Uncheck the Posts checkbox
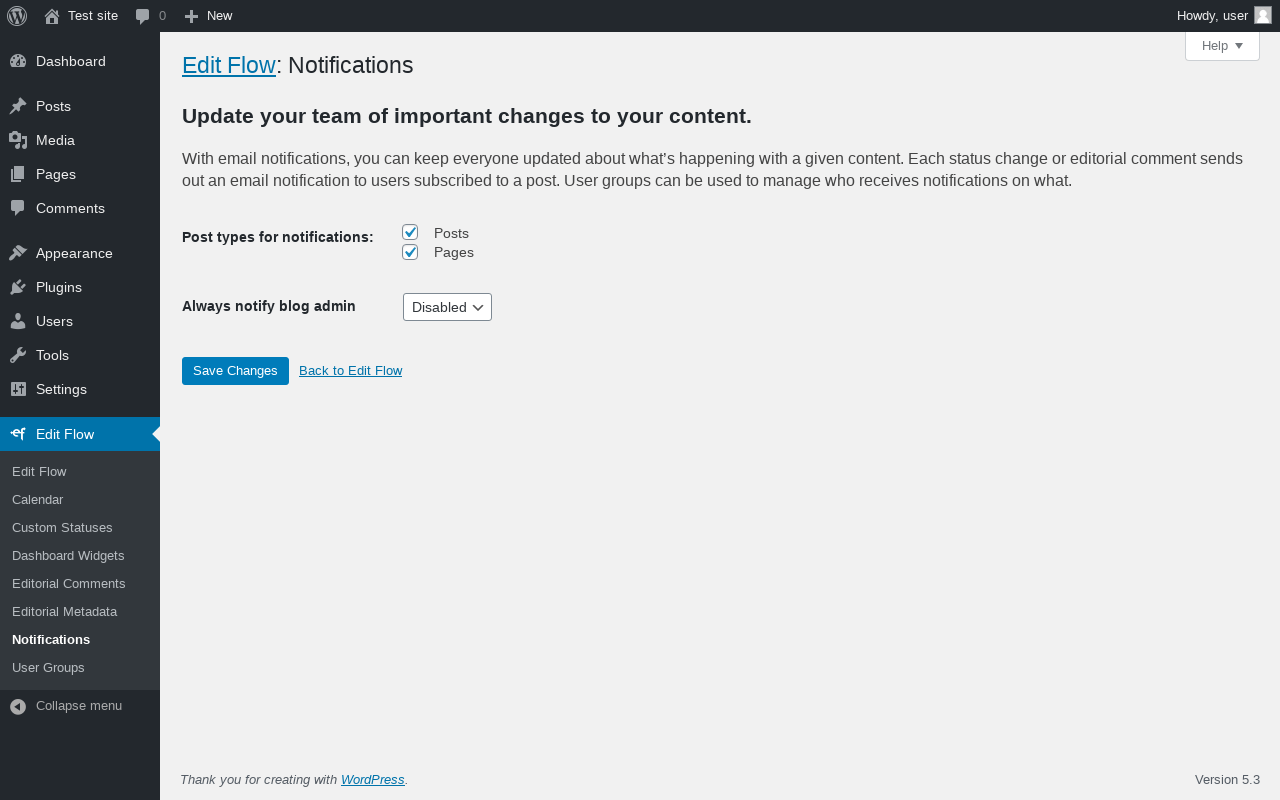Viewport: 1280px width, 800px height. point(410,232)
